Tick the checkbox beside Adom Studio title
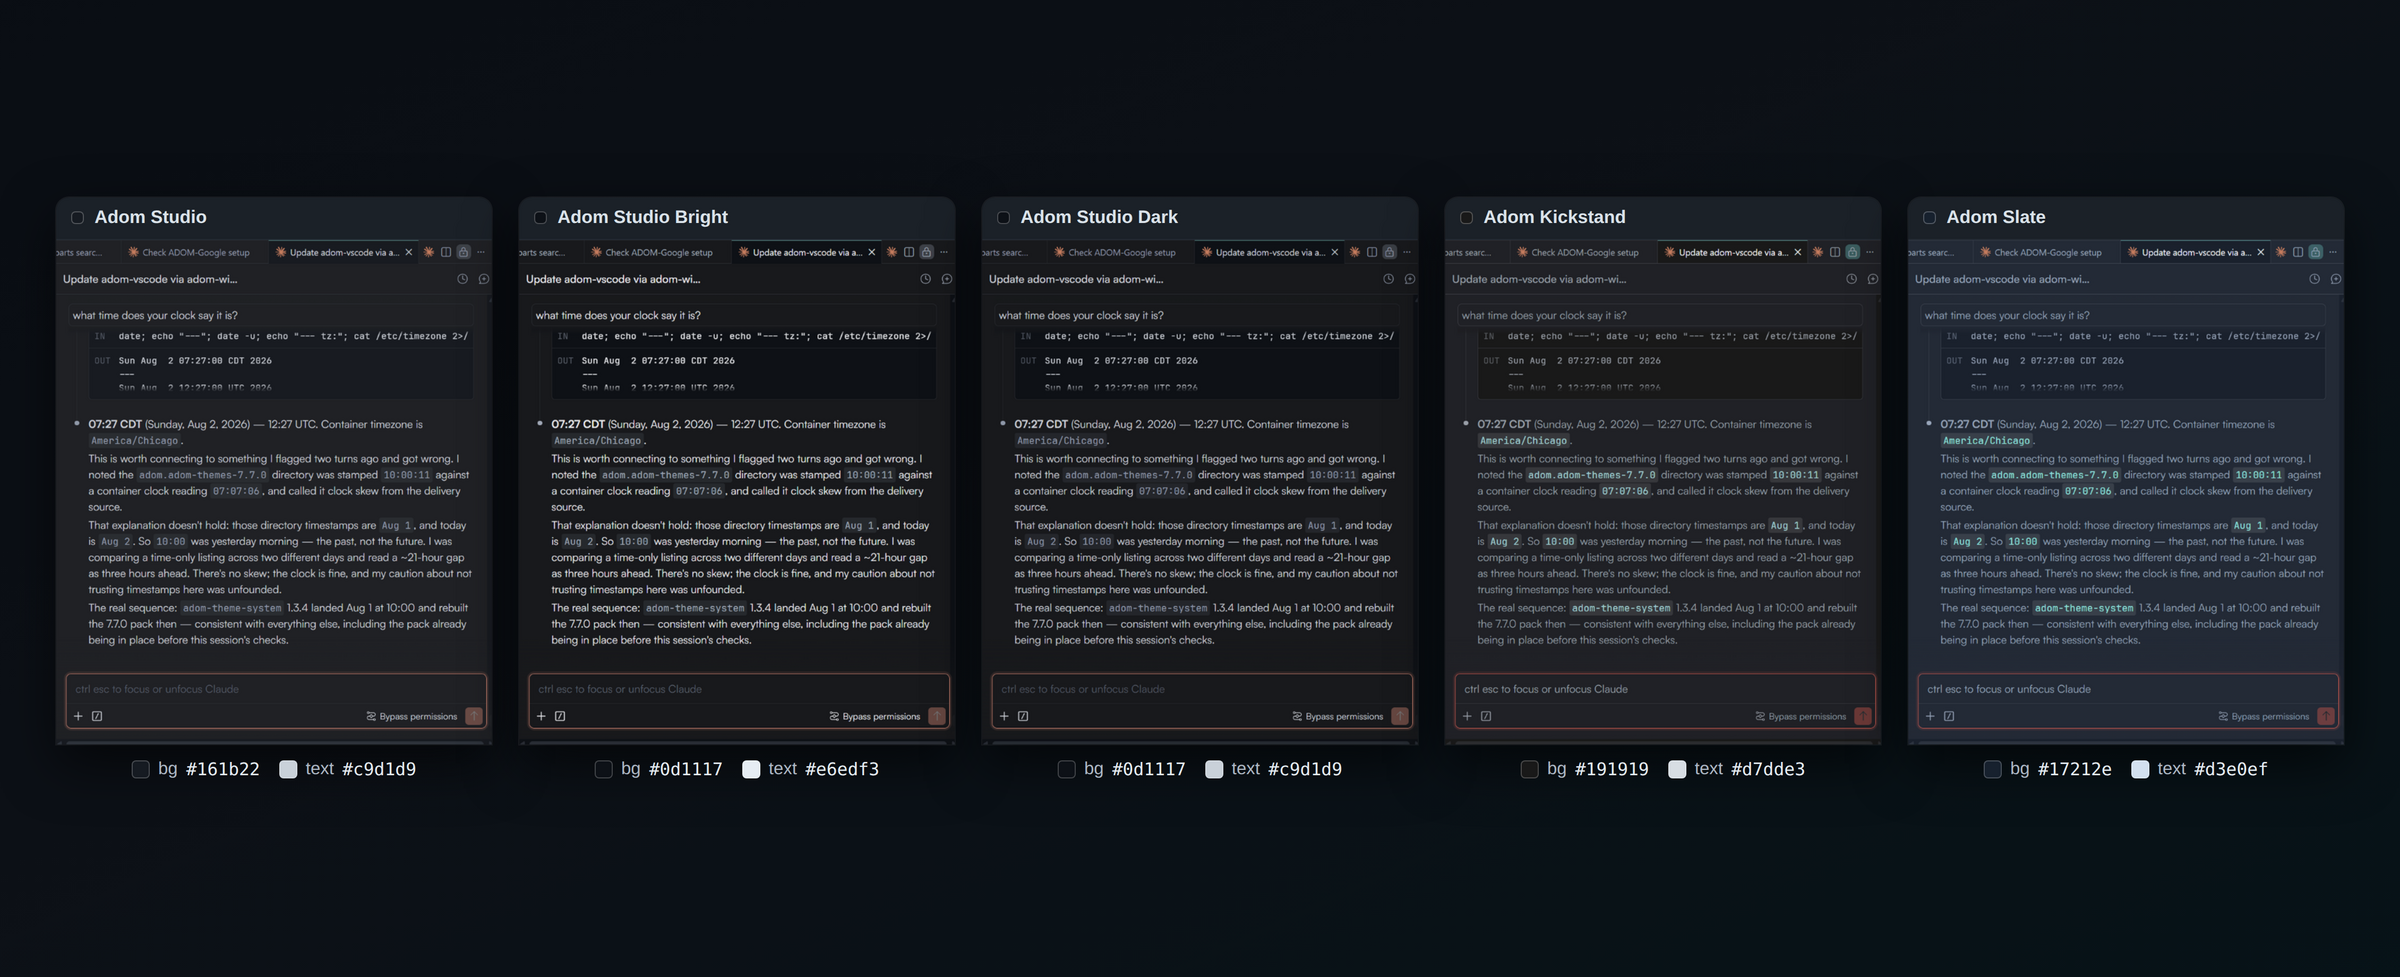2400x977 pixels. 77,218
